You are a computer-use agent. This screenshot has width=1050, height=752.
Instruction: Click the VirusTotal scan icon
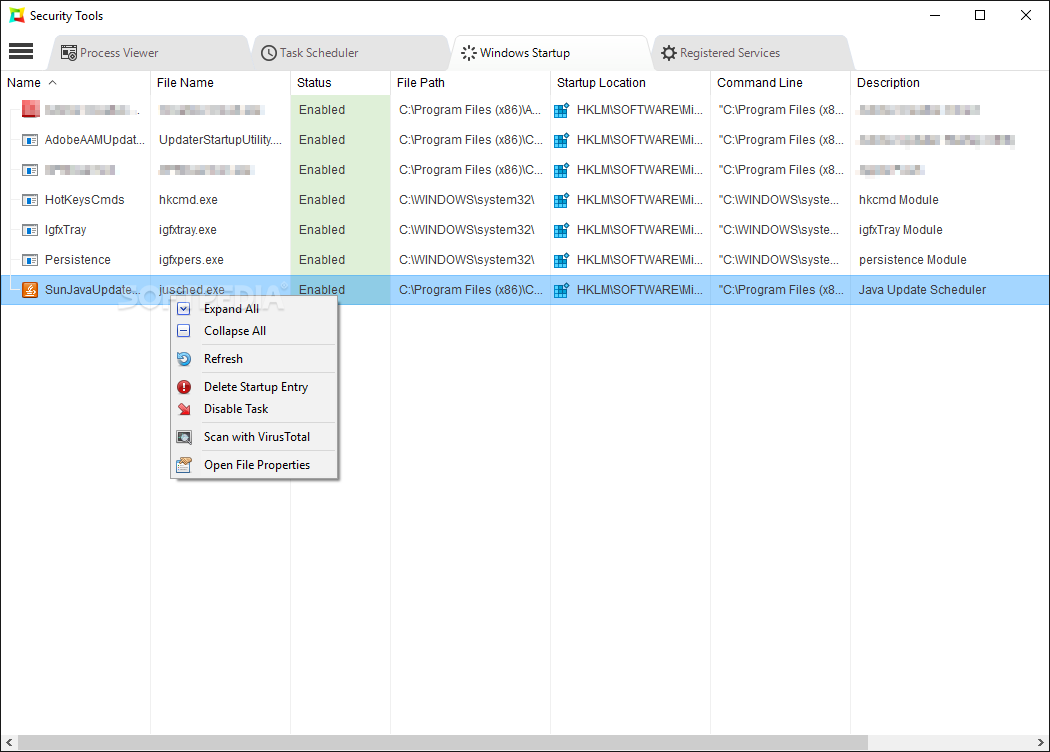pos(183,437)
